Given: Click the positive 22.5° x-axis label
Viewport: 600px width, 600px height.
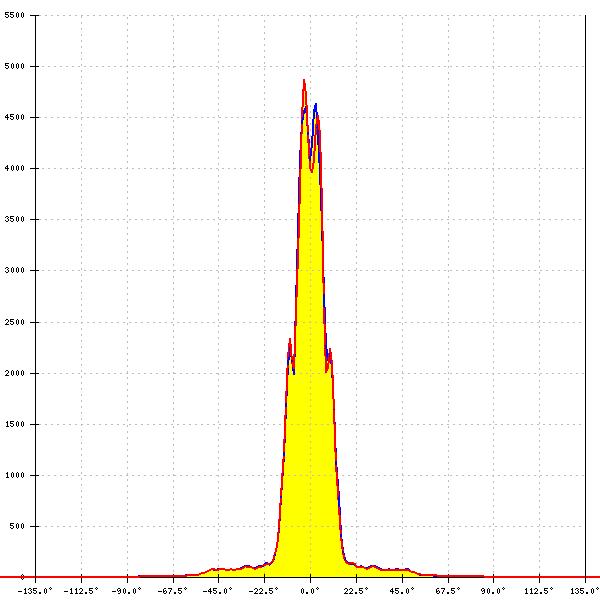Looking at the screenshot, I should pyautogui.click(x=356, y=591).
